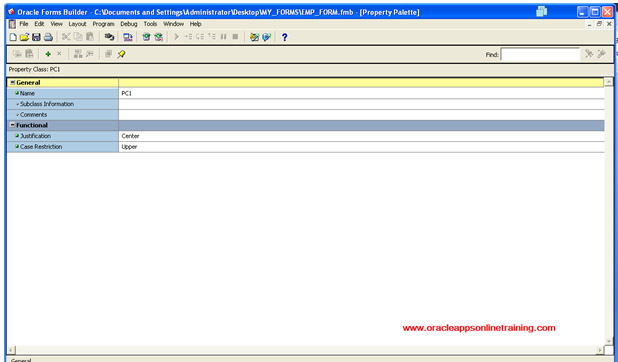Select the Name property row
Image resolution: width=618 pixels, height=362 pixels.
click(305, 93)
